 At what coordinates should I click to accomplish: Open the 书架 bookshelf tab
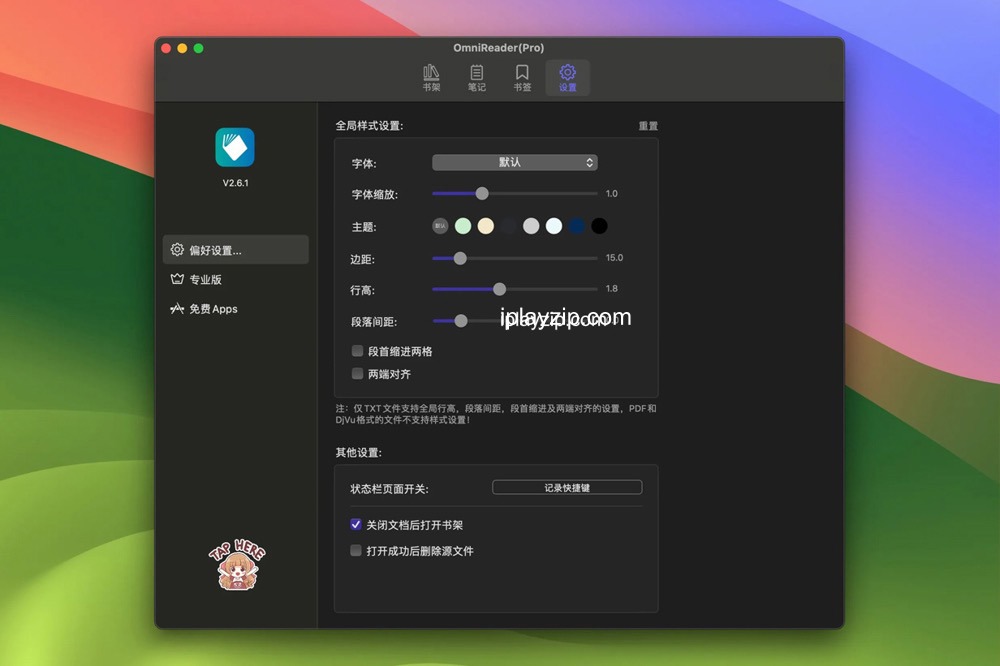click(x=431, y=78)
